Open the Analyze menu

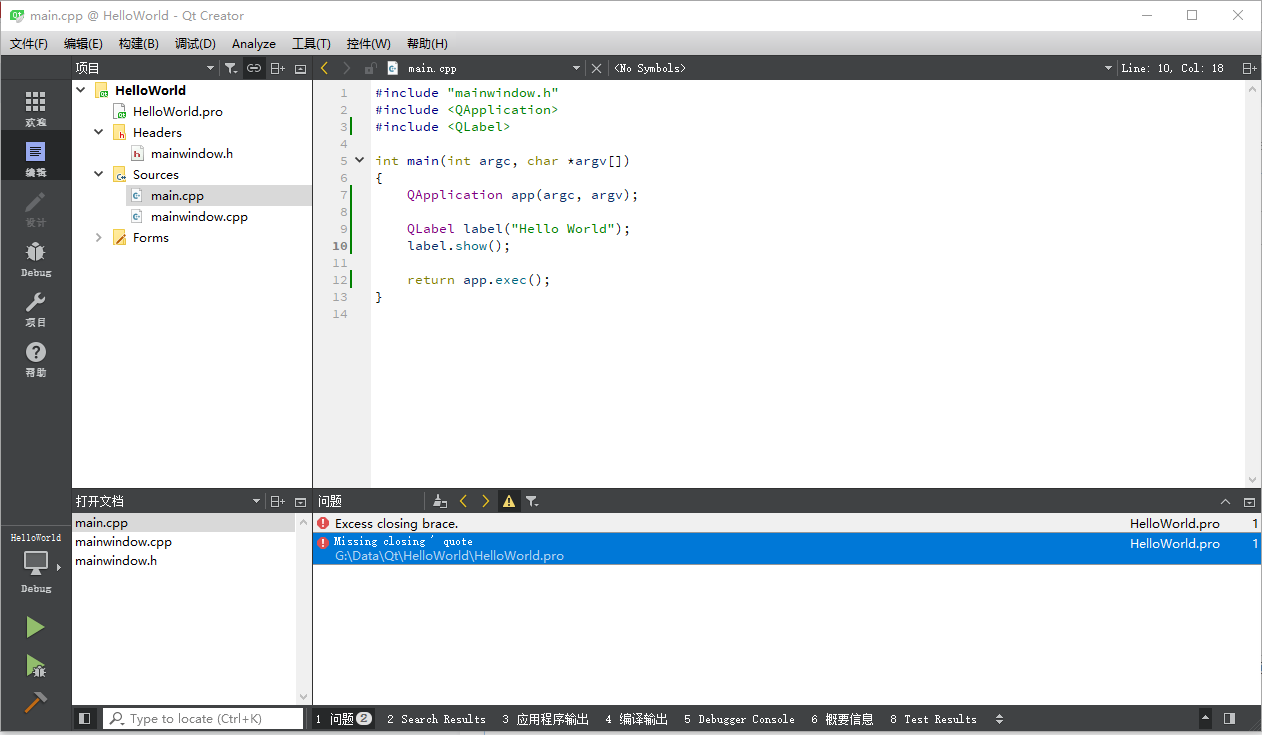[254, 43]
